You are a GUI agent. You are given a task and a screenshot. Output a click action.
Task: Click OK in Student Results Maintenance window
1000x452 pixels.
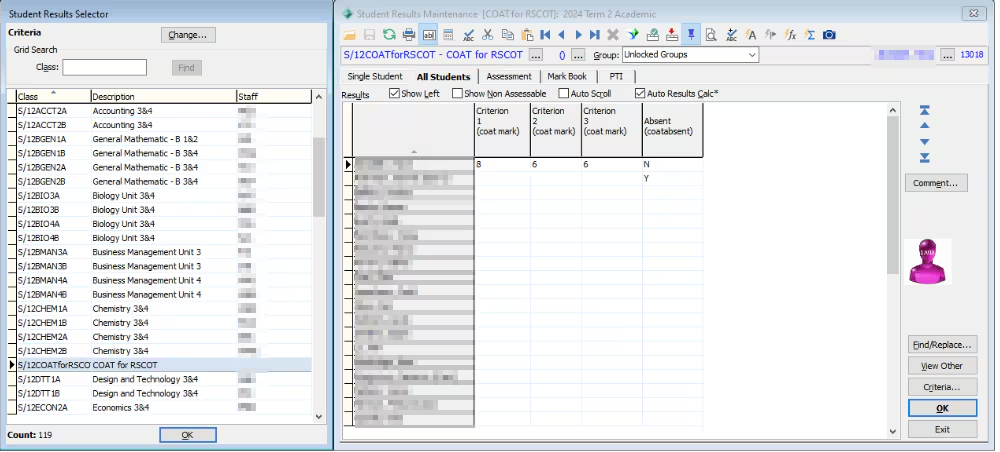click(943, 408)
